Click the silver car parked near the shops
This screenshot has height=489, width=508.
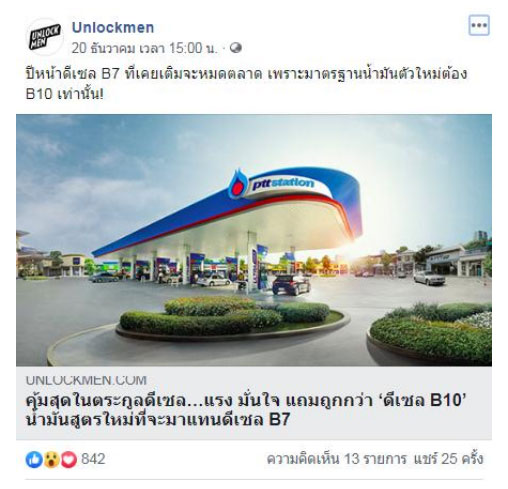(x=429, y=277)
